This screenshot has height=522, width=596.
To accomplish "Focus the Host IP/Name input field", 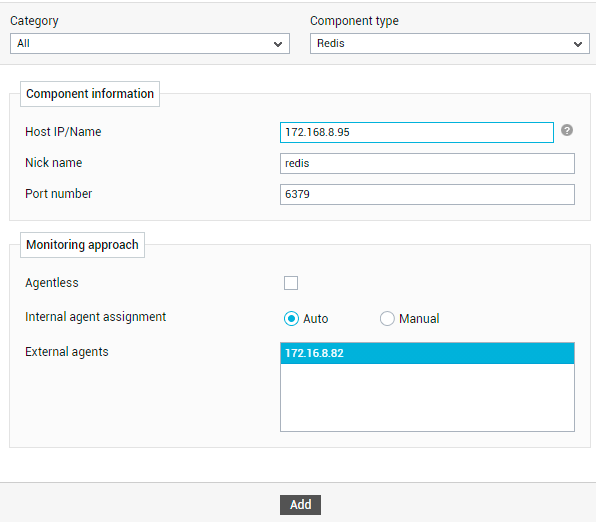I will 417,132.
